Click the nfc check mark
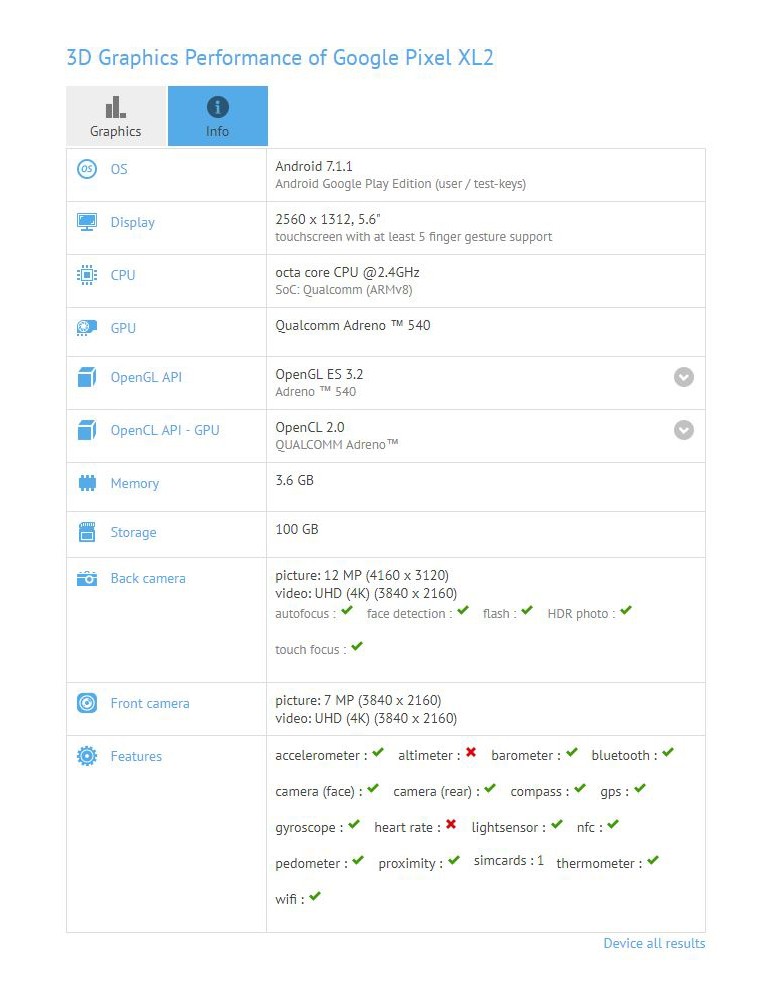 613,824
